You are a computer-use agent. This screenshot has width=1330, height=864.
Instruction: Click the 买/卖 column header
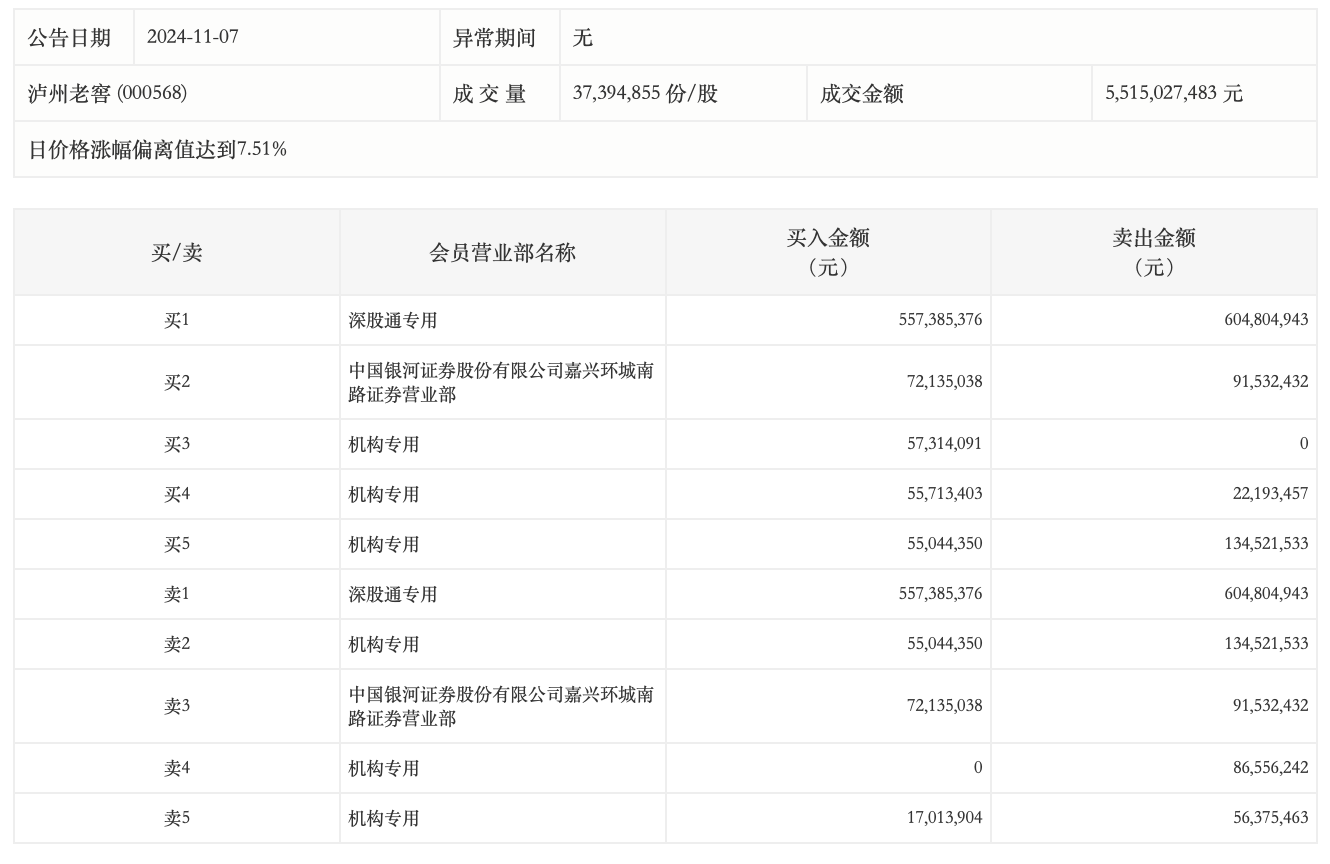point(177,253)
